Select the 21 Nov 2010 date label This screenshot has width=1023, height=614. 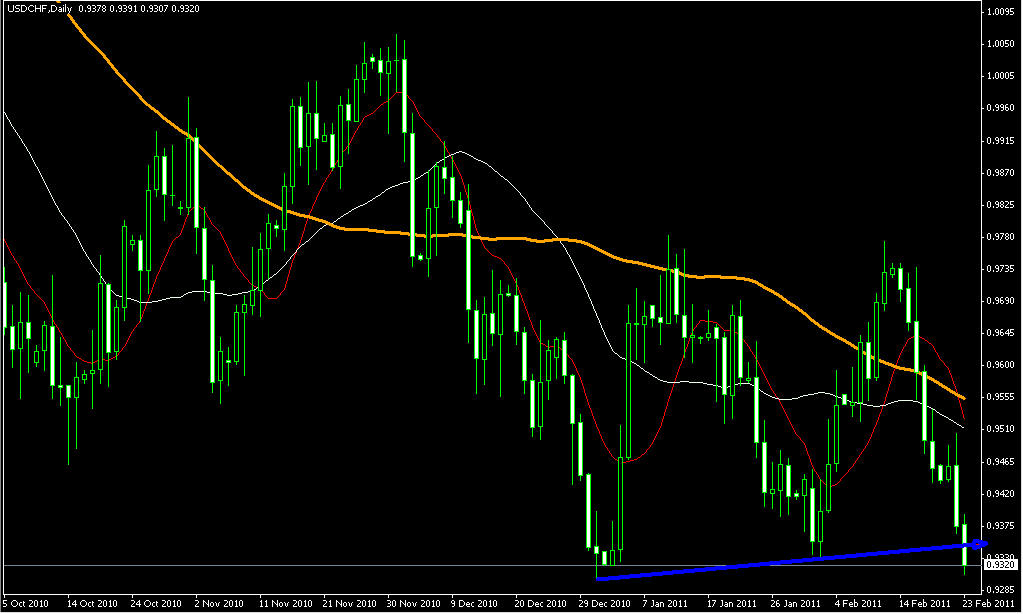(x=348, y=604)
